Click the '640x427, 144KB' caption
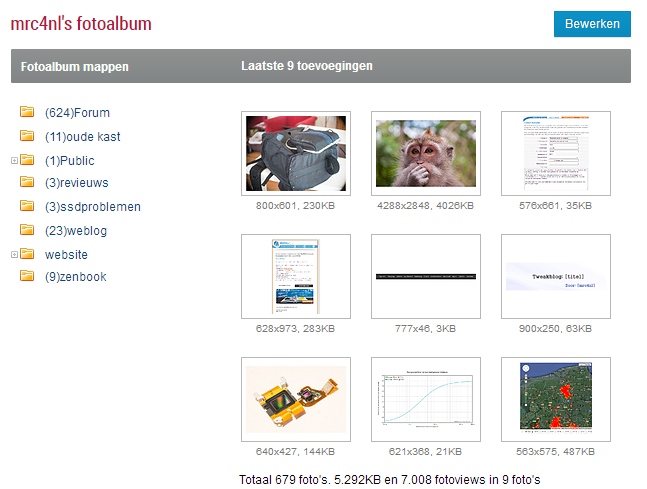Screen dimensions: 647x489 pos(295,451)
